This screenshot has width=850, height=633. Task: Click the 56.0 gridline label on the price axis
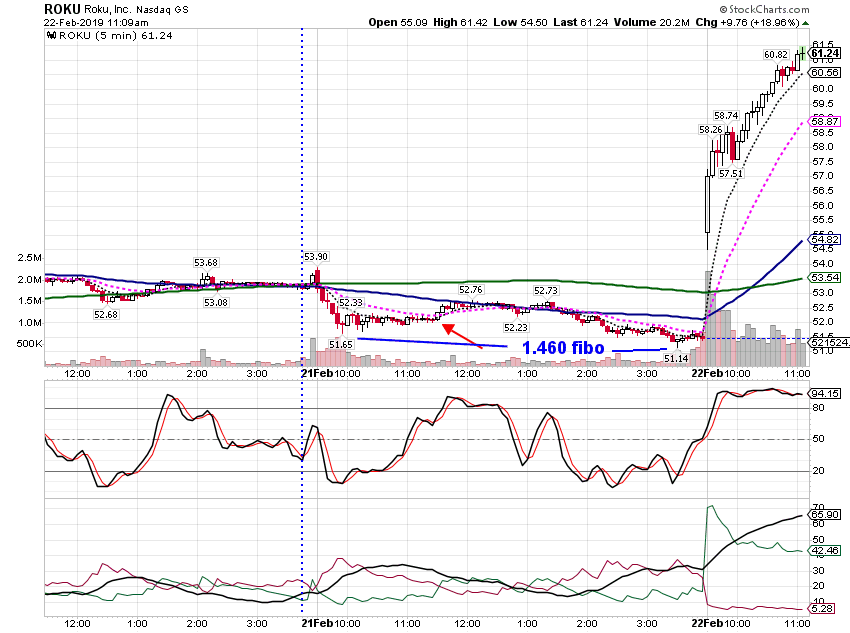822,205
